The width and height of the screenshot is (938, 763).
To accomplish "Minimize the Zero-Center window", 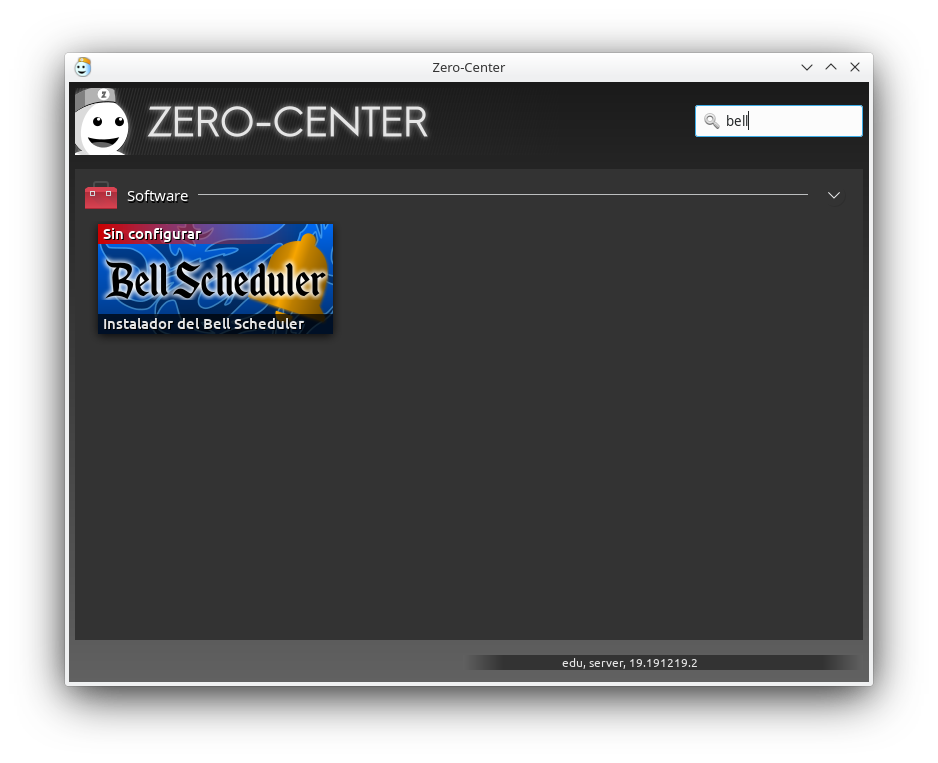I will click(807, 67).
